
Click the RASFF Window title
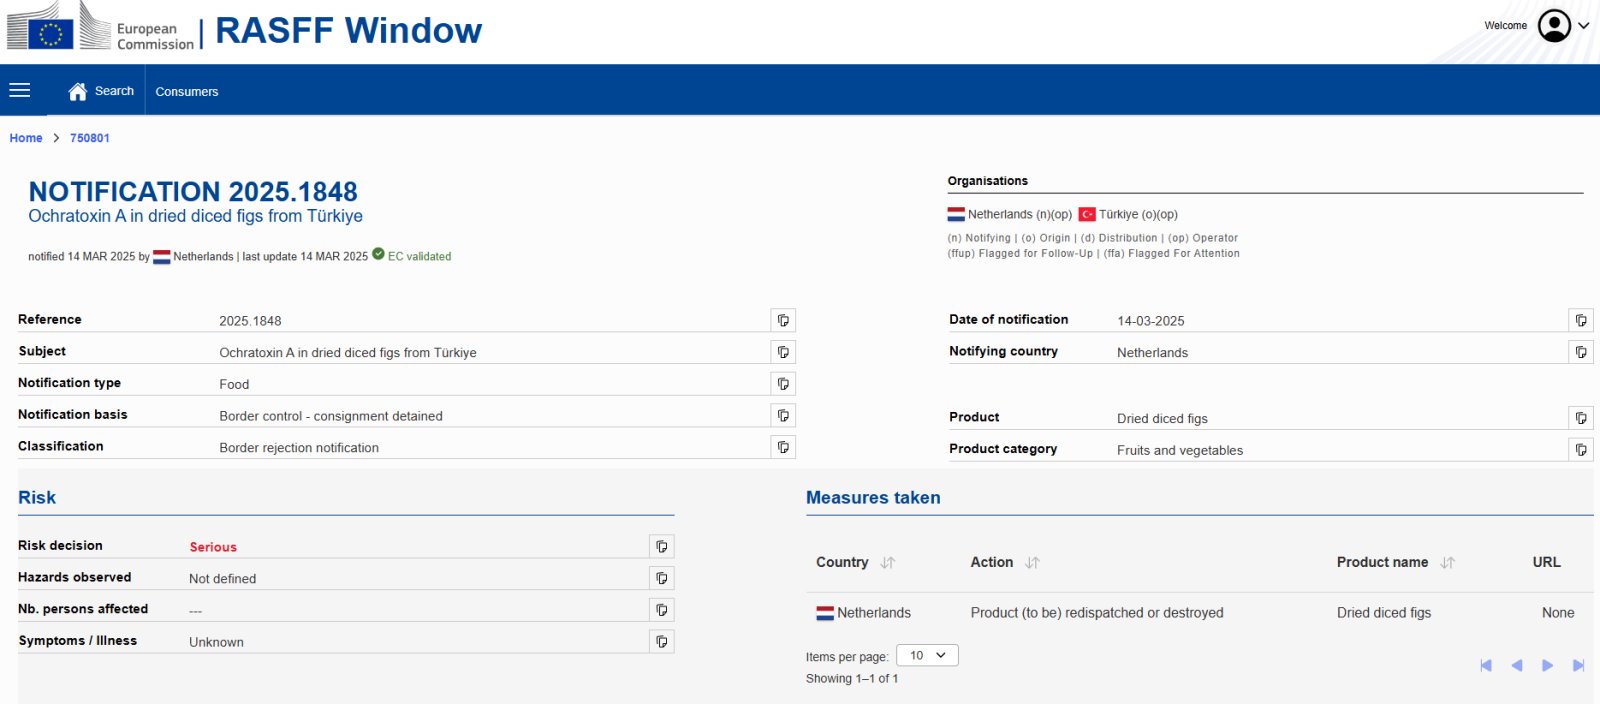[349, 31]
